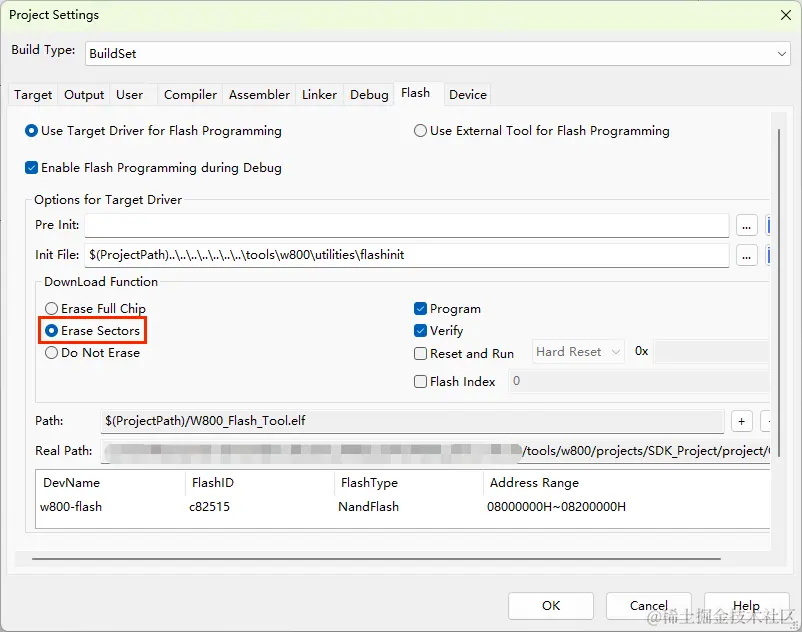Enable the Reset and Run checkbox
Screen dimensions: 802x632
(464, 354)
